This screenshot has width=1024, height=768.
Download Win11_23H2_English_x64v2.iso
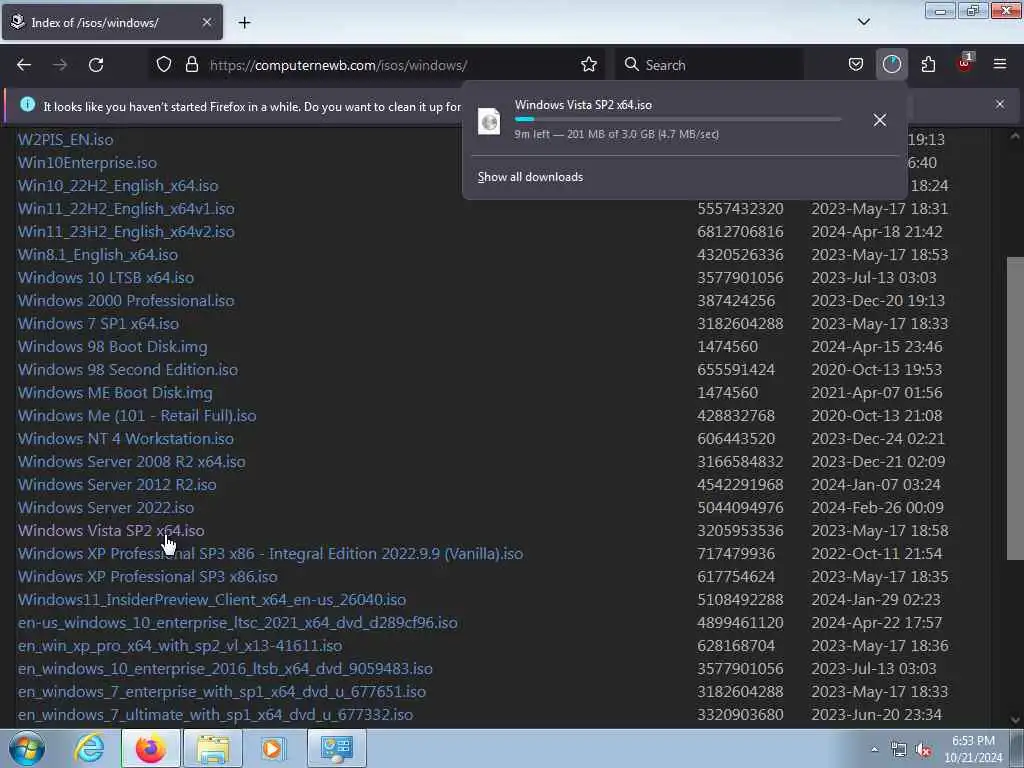click(x=126, y=231)
